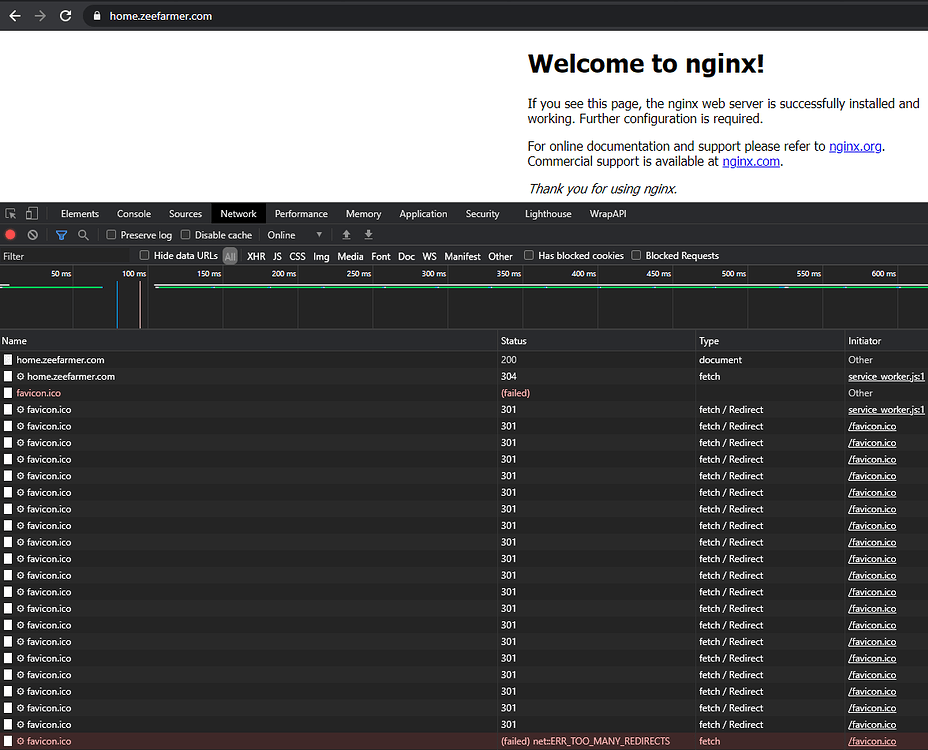Click the 200 status cell

pyautogui.click(x=508, y=360)
